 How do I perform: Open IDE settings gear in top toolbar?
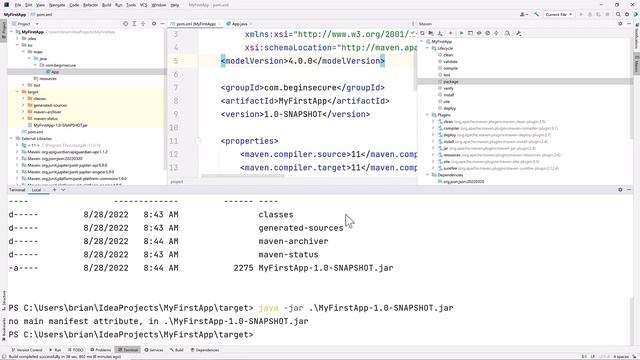(627, 14)
